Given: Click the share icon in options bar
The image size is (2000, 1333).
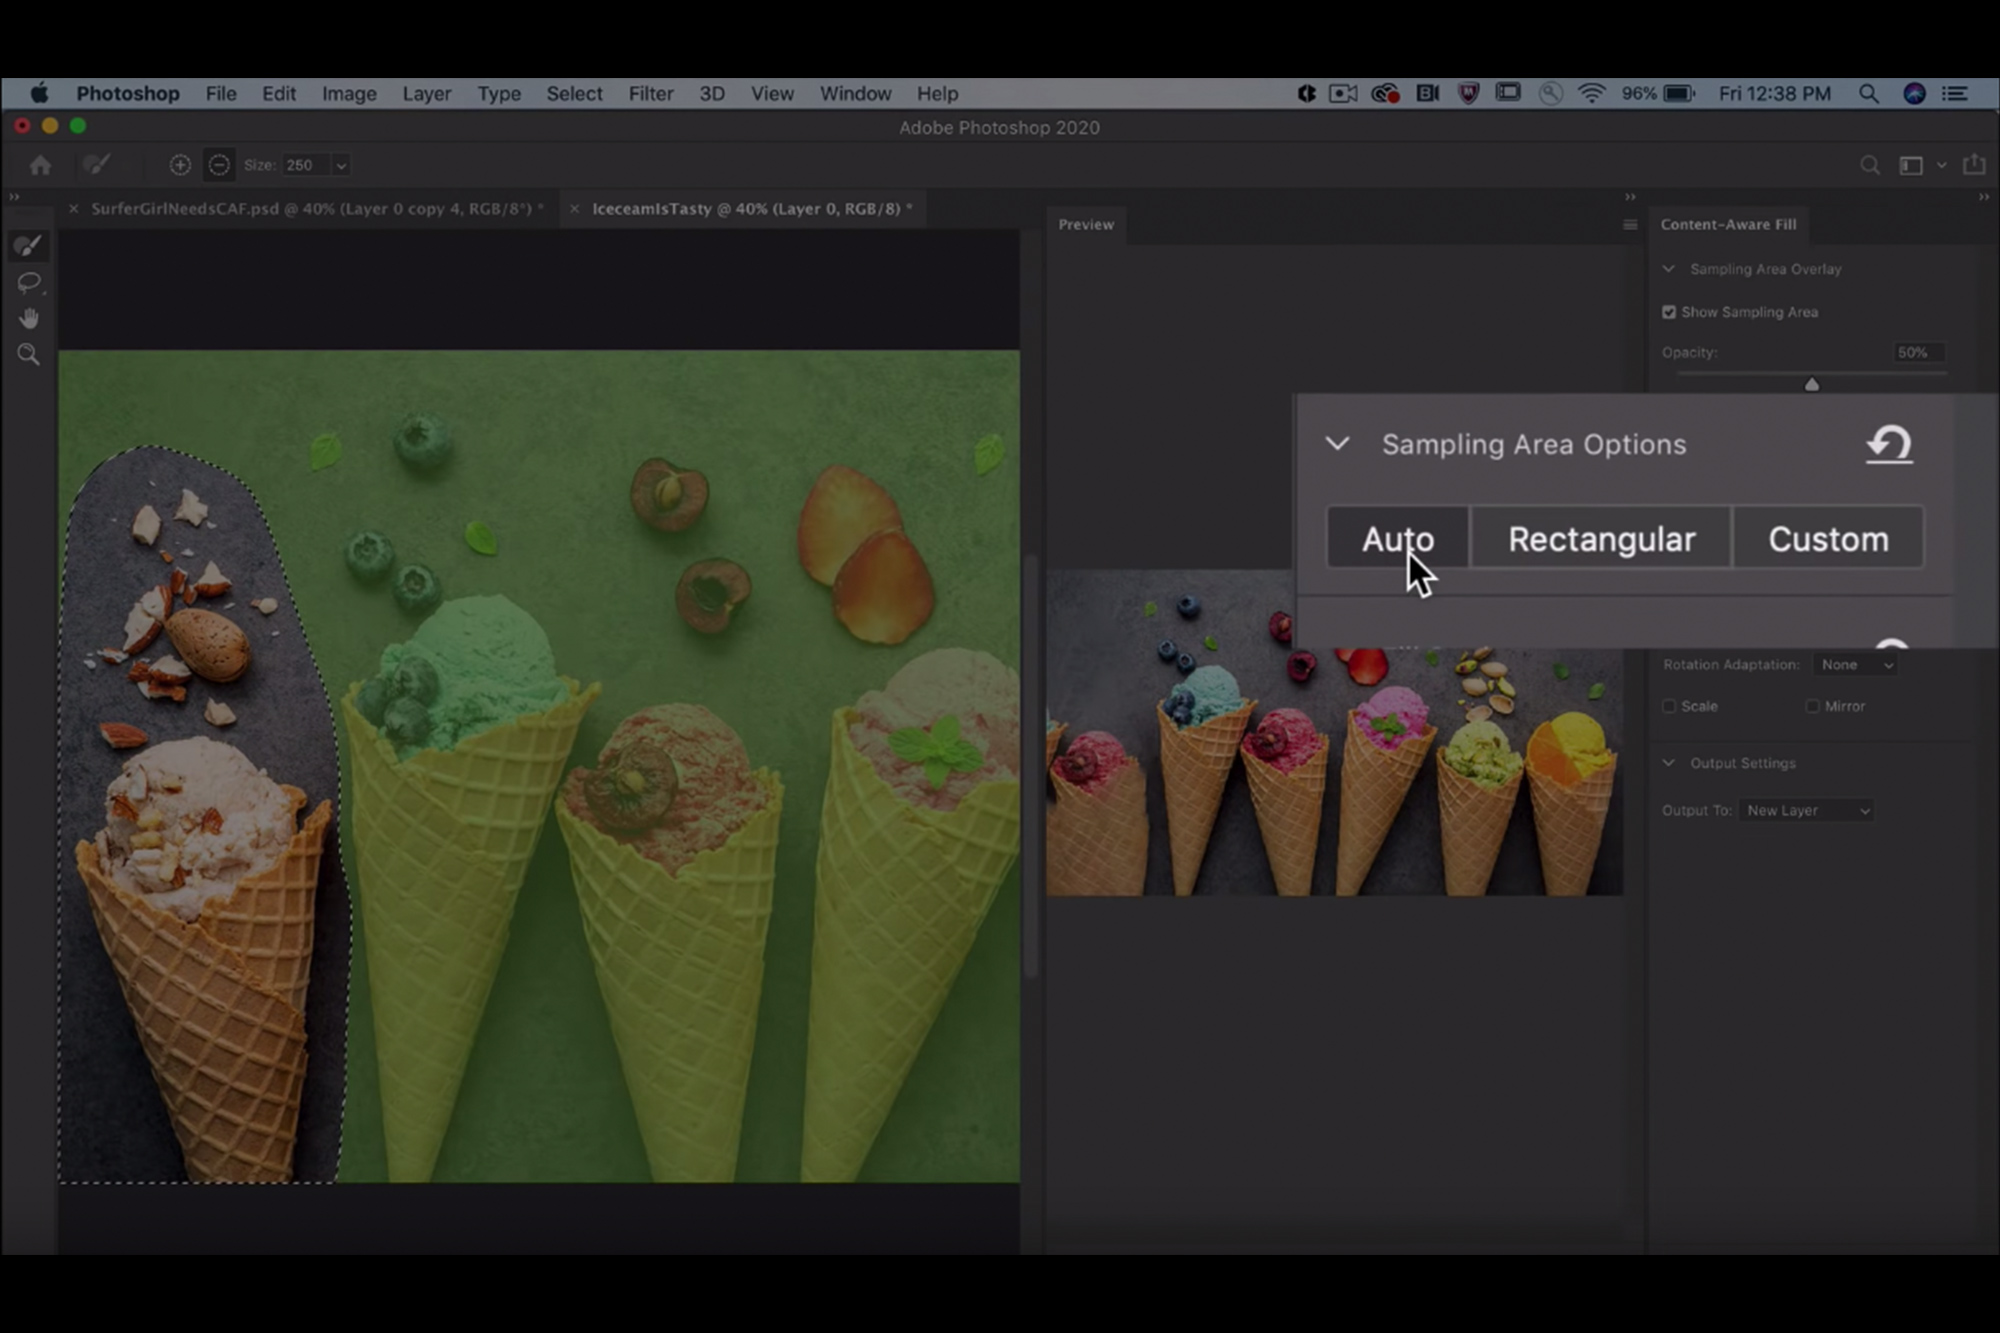Looking at the screenshot, I should tap(1974, 164).
